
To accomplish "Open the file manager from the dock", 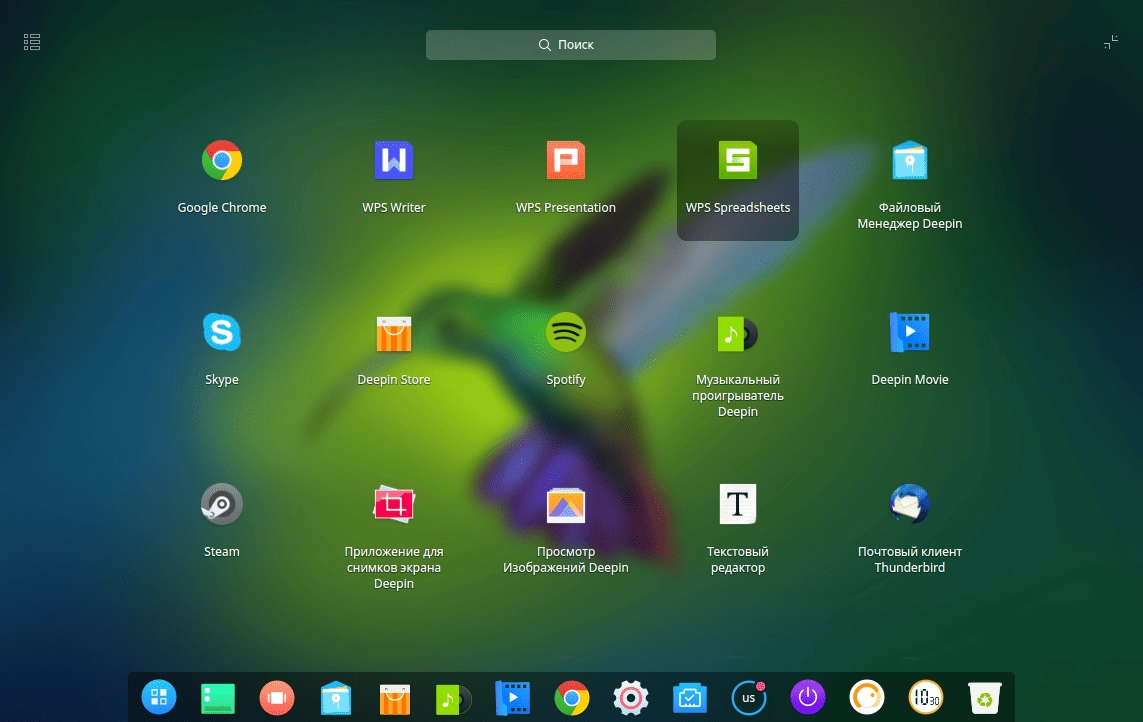I will [x=336, y=698].
